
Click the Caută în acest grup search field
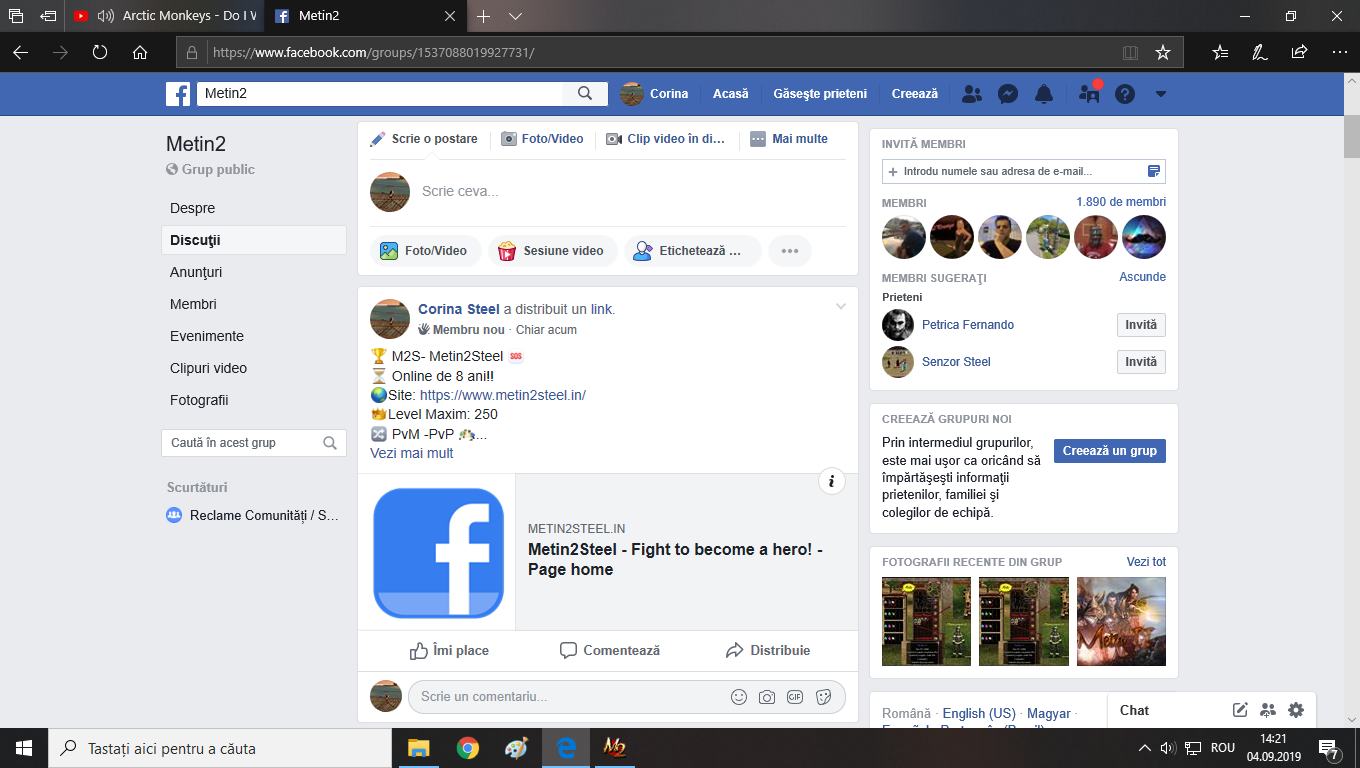click(254, 443)
